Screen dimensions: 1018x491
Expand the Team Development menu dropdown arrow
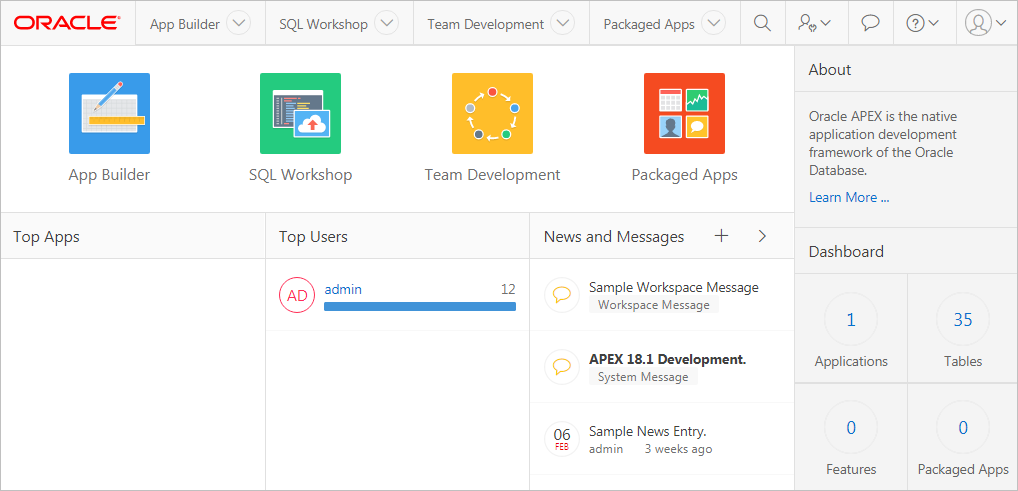[563, 23]
